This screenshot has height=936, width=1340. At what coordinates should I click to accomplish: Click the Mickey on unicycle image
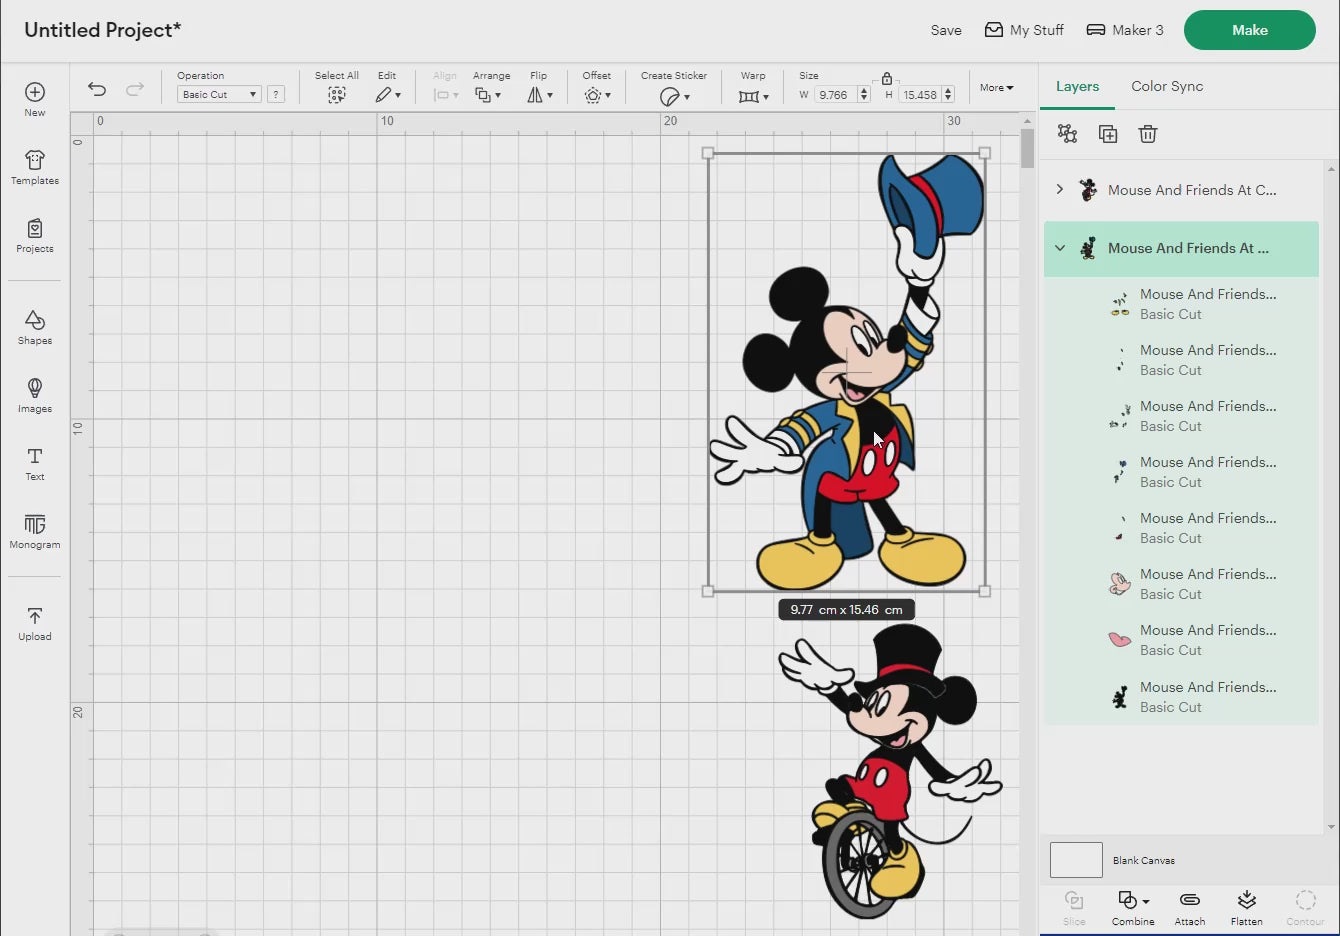tap(890, 770)
